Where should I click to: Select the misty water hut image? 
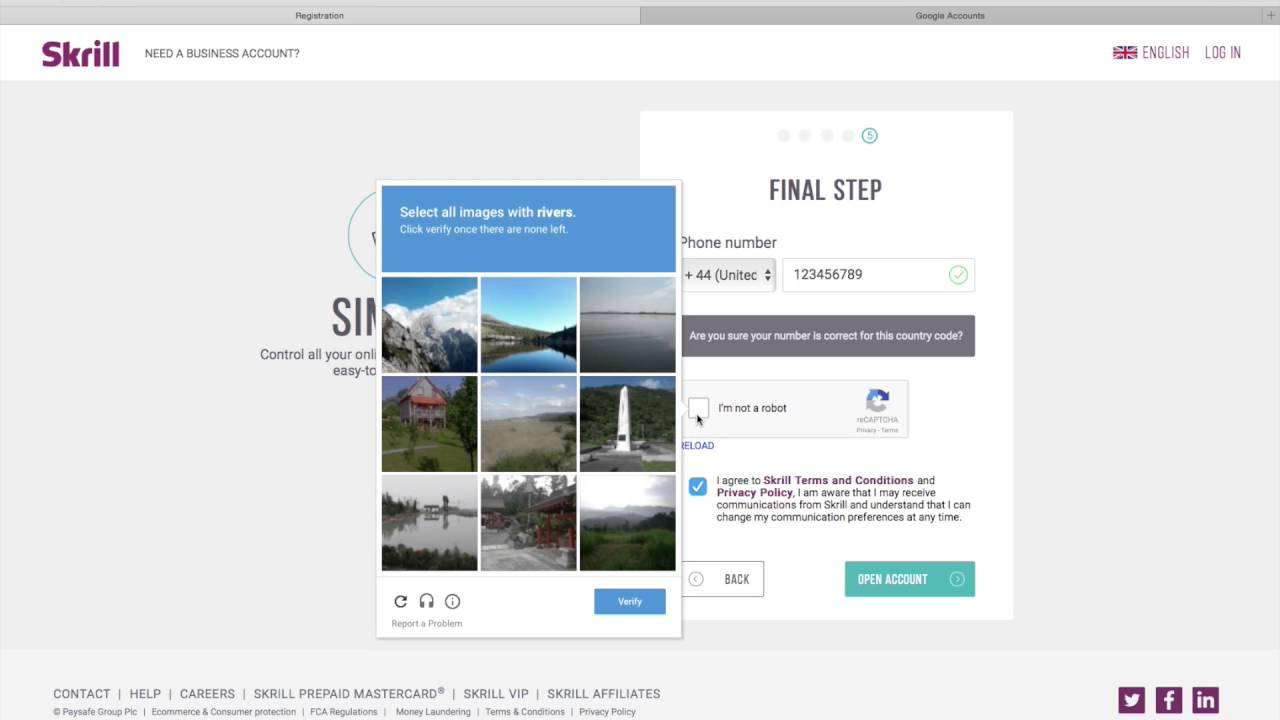[x=430, y=523]
